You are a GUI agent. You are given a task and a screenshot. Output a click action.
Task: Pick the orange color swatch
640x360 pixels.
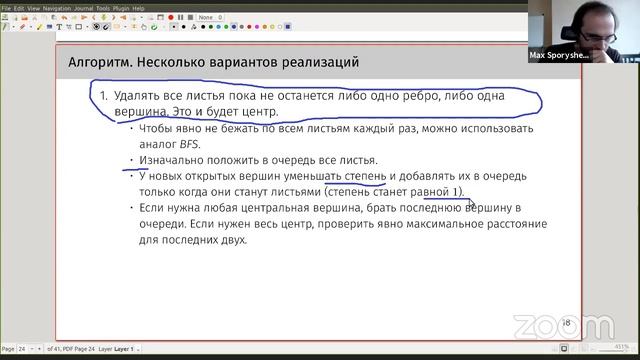[264, 27]
